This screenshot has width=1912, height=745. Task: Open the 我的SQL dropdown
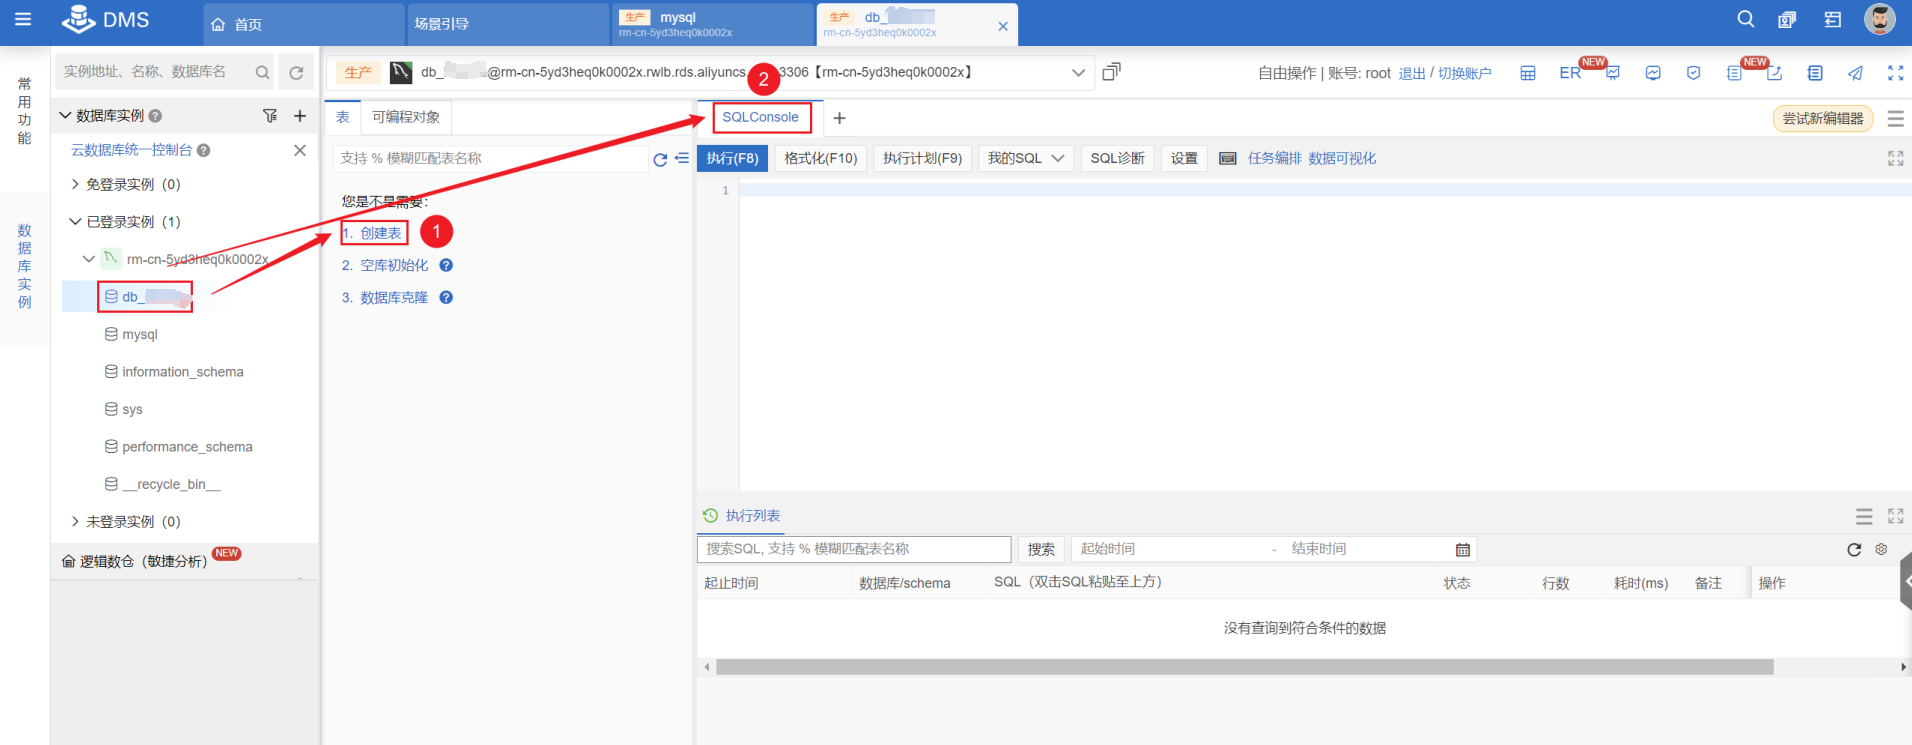point(1026,158)
